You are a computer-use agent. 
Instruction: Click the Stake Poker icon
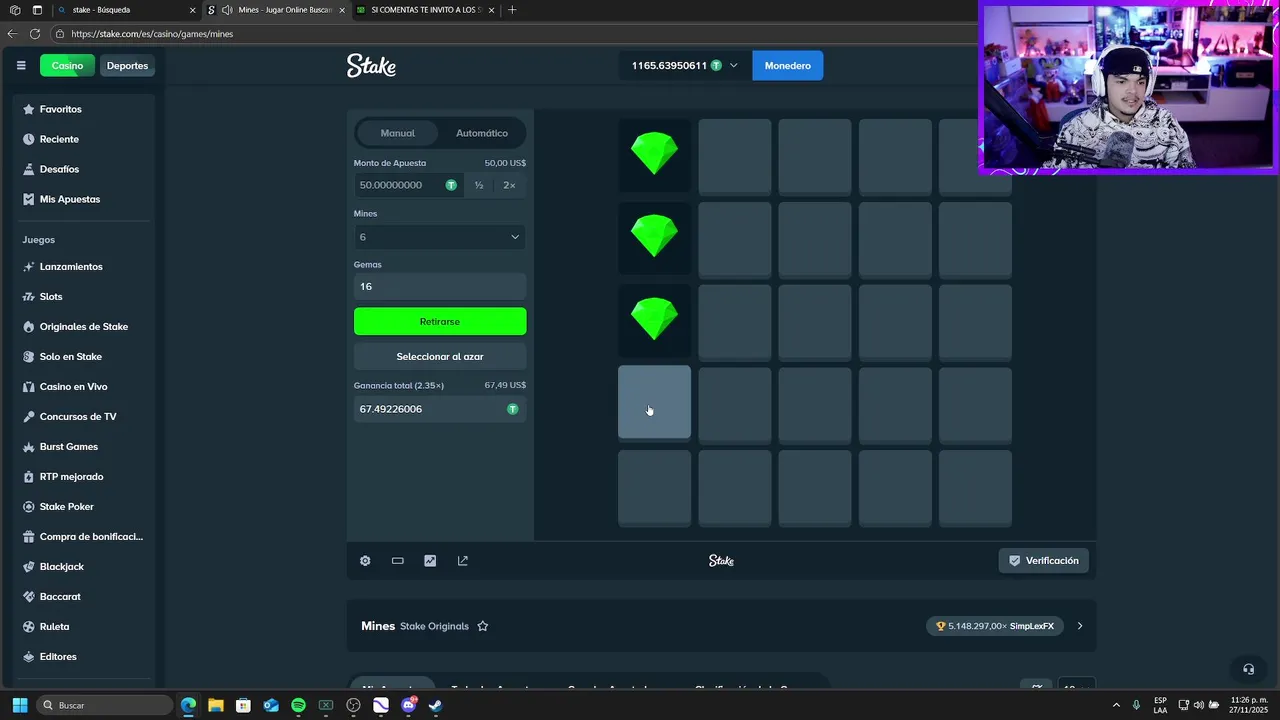29,507
